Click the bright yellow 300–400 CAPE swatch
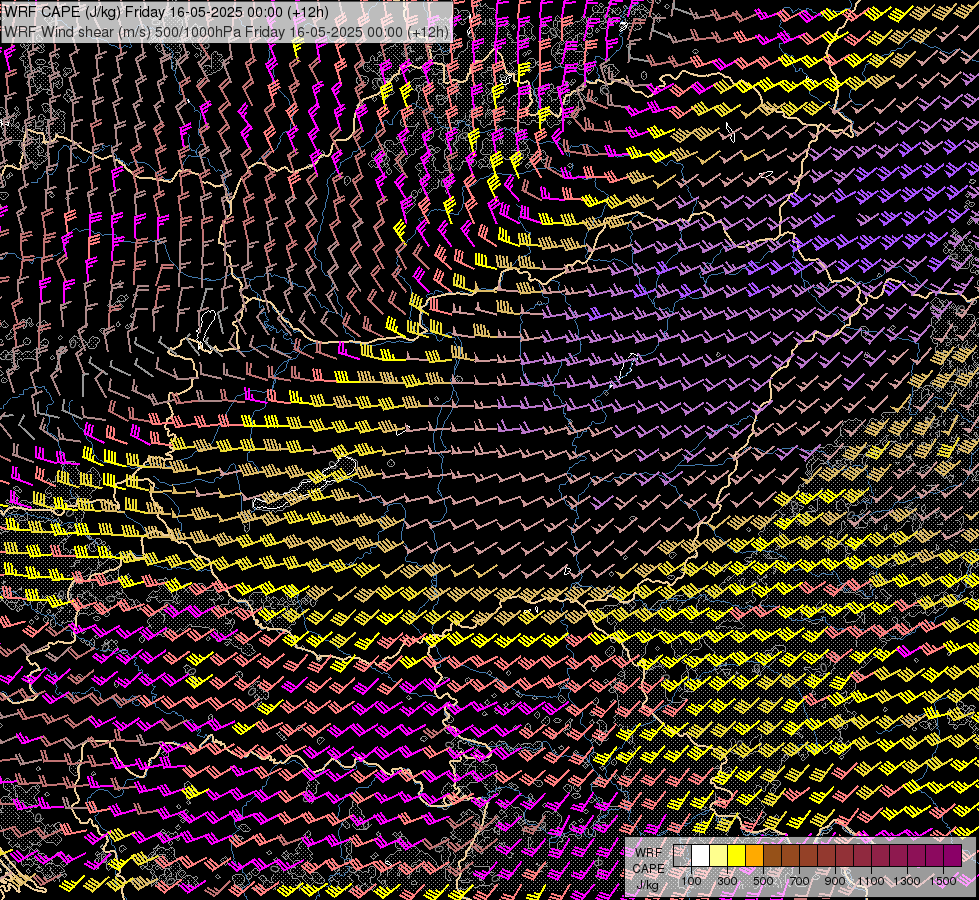Image resolution: width=979 pixels, height=900 pixels. coord(737,856)
